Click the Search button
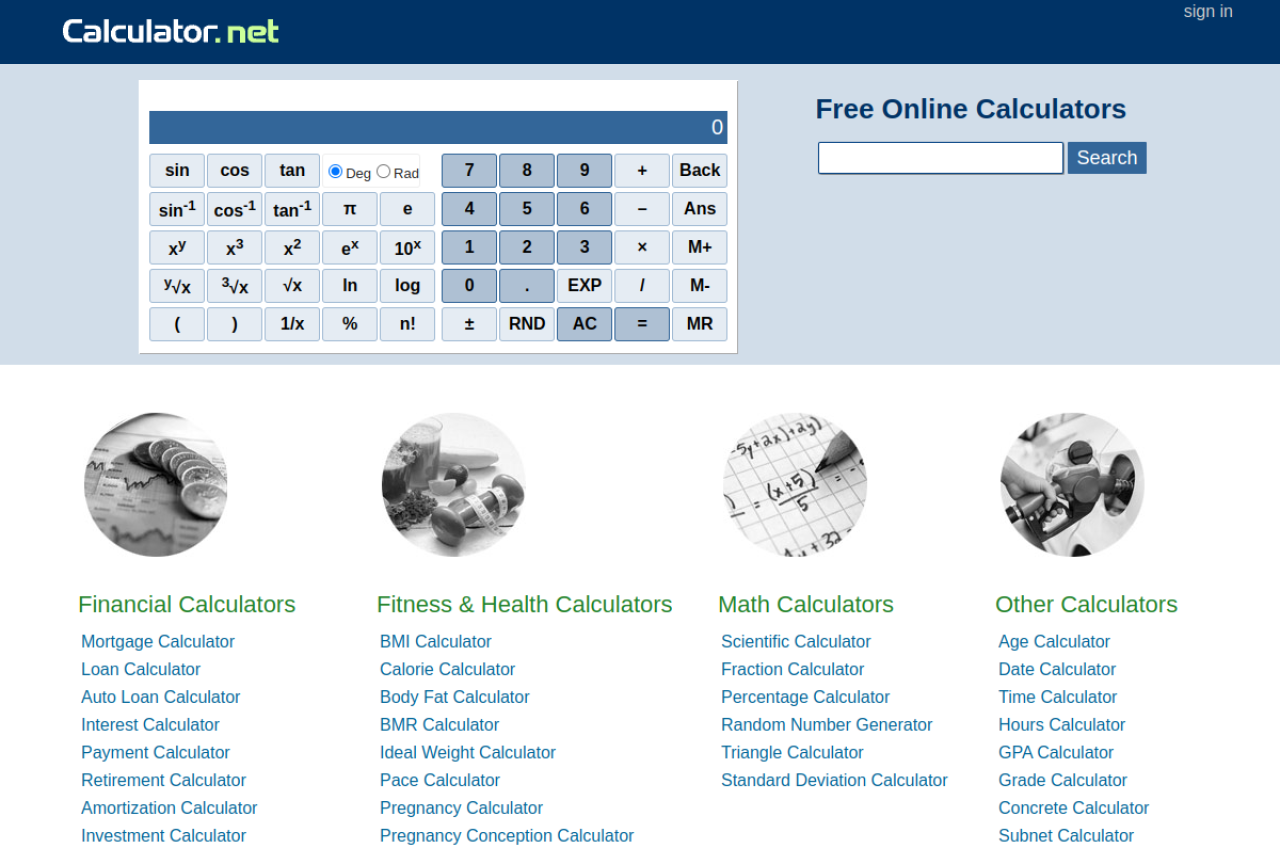 click(1106, 158)
